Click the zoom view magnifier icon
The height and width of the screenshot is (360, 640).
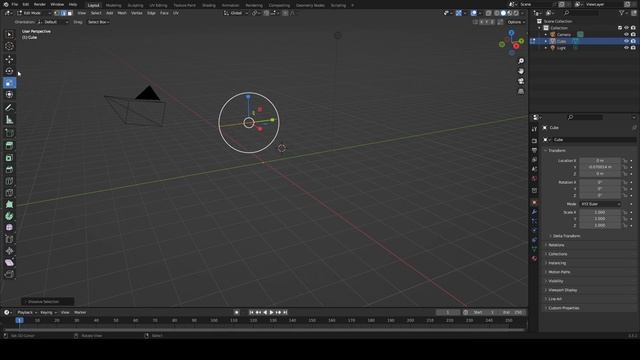pyautogui.click(x=521, y=61)
